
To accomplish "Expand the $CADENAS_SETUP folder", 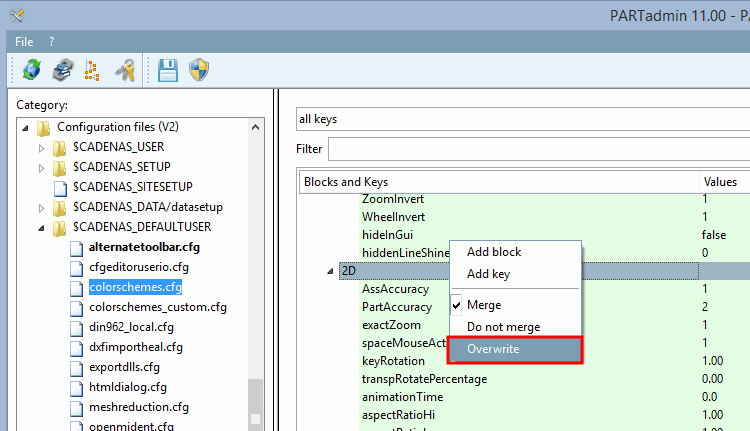I will 42,168.
